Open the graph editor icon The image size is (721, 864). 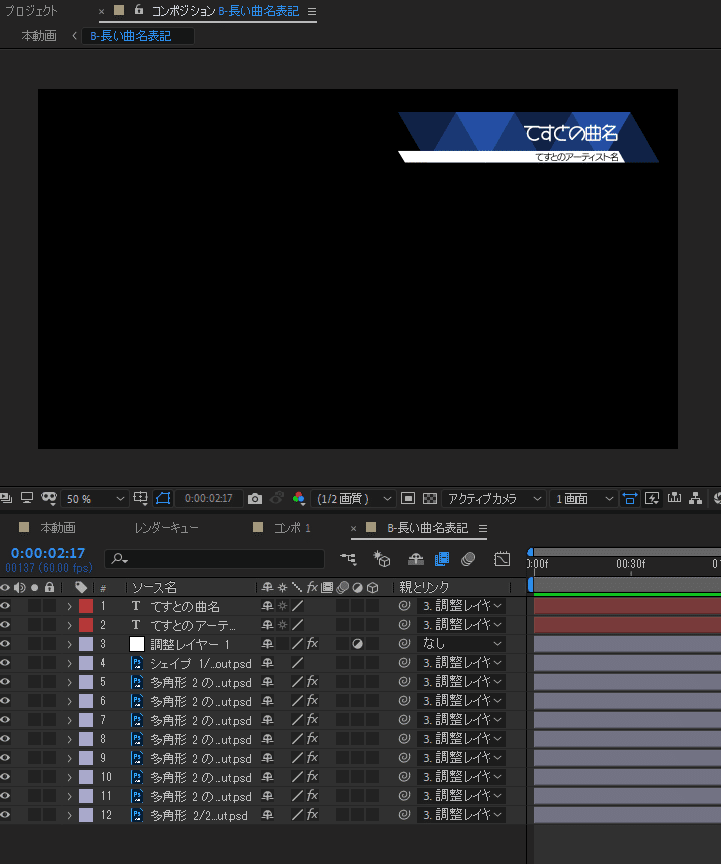pos(502,559)
